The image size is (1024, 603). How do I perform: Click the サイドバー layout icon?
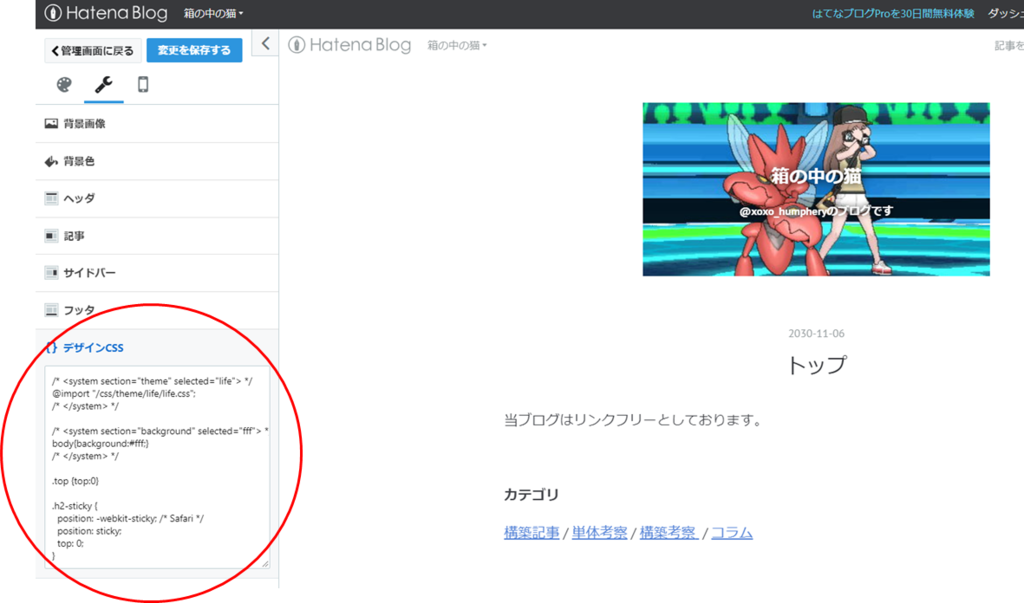[x=52, y=272]
